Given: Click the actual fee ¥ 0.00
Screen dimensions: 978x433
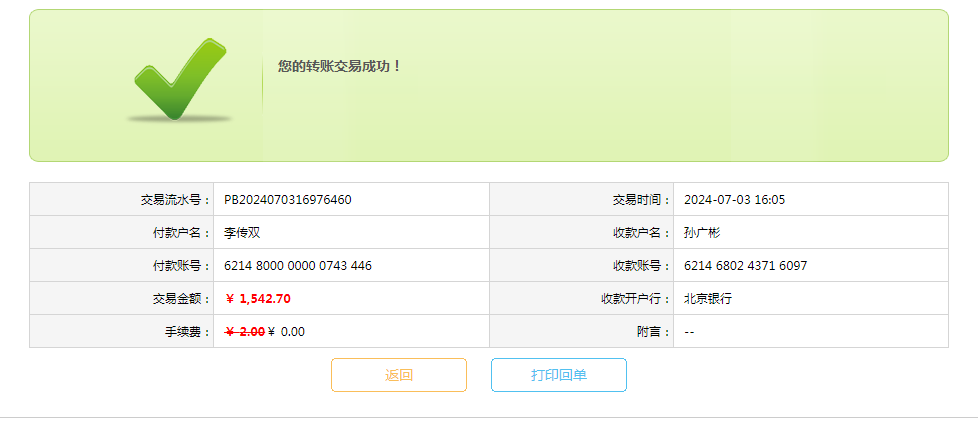Looking at the screenshot, I should click(x=286, y=331).
